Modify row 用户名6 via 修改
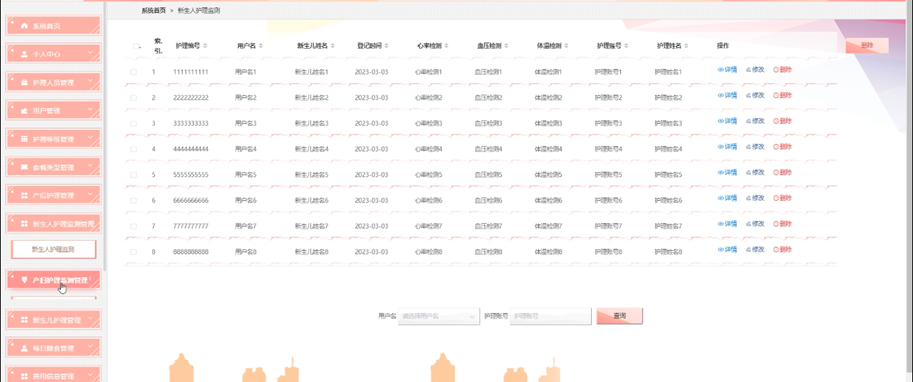 (755, 198)
